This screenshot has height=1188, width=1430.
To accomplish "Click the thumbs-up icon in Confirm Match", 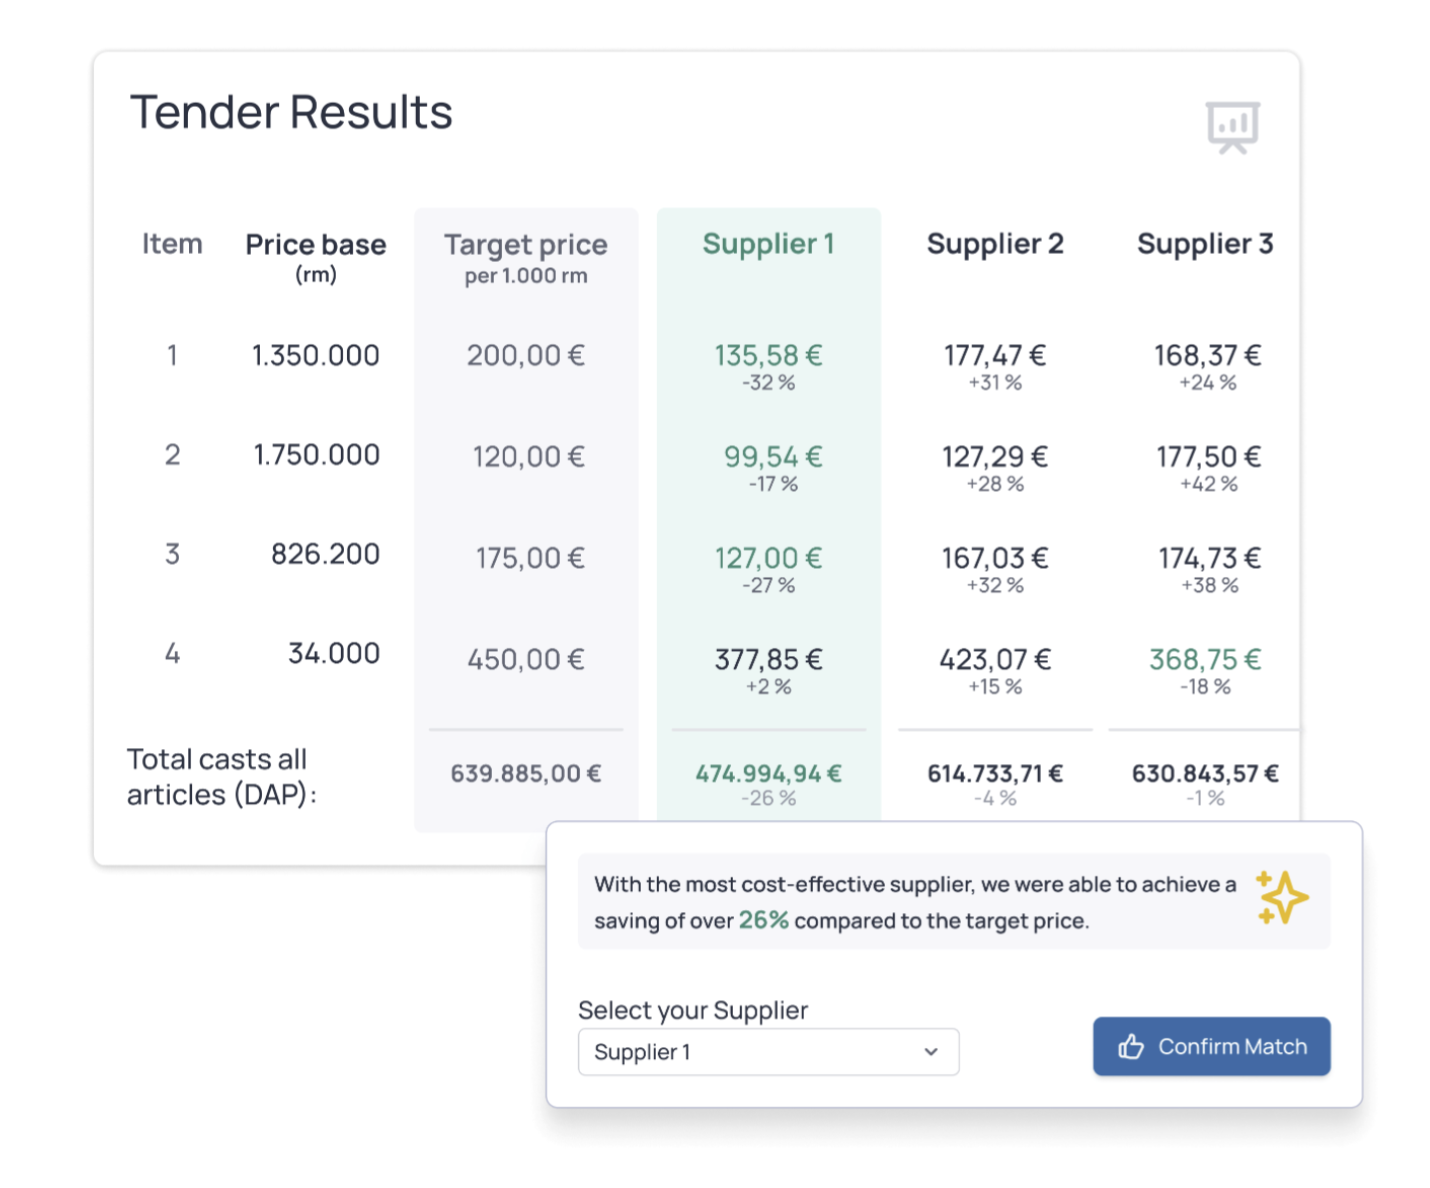I will click(1131, 1047).
